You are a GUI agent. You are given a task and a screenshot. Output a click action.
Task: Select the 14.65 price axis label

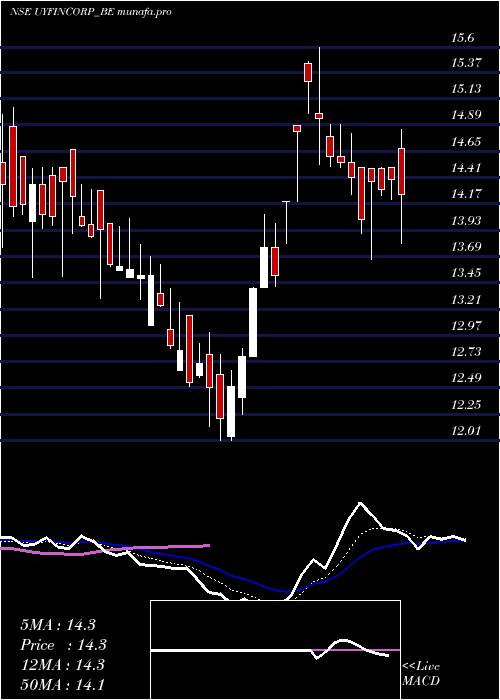(466, 142)
